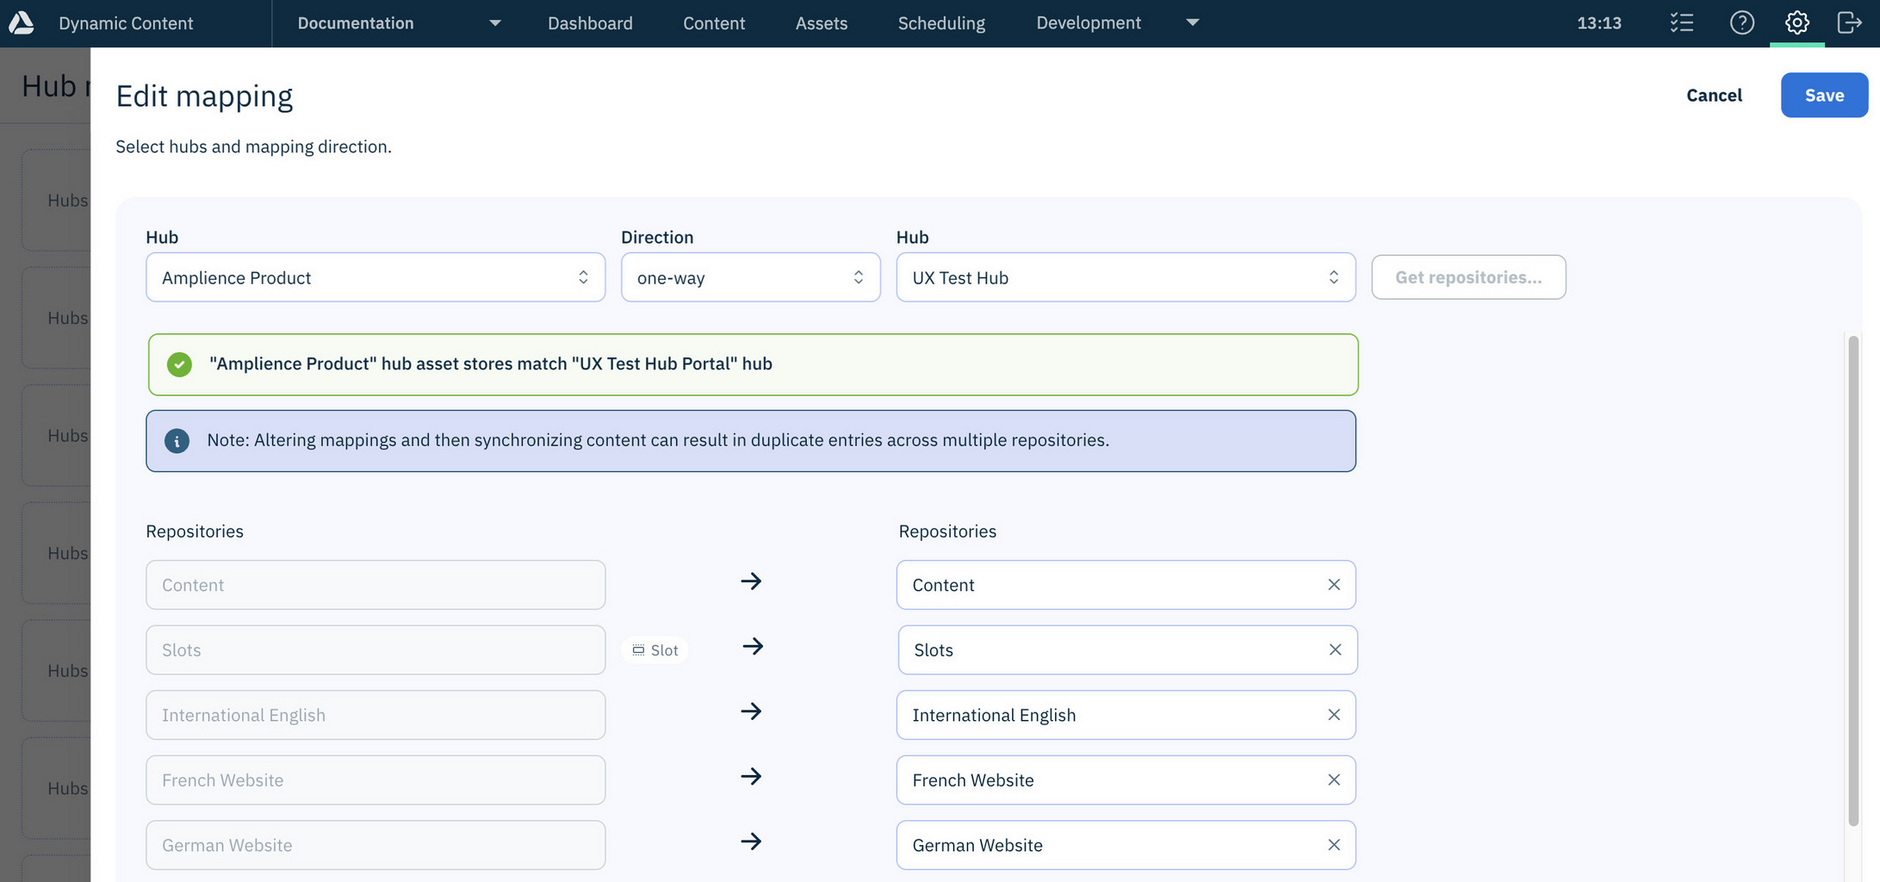This screenshot has height=882, width=1880.
Task: Click the Documentation hub name
Action: tap(355, 23)
